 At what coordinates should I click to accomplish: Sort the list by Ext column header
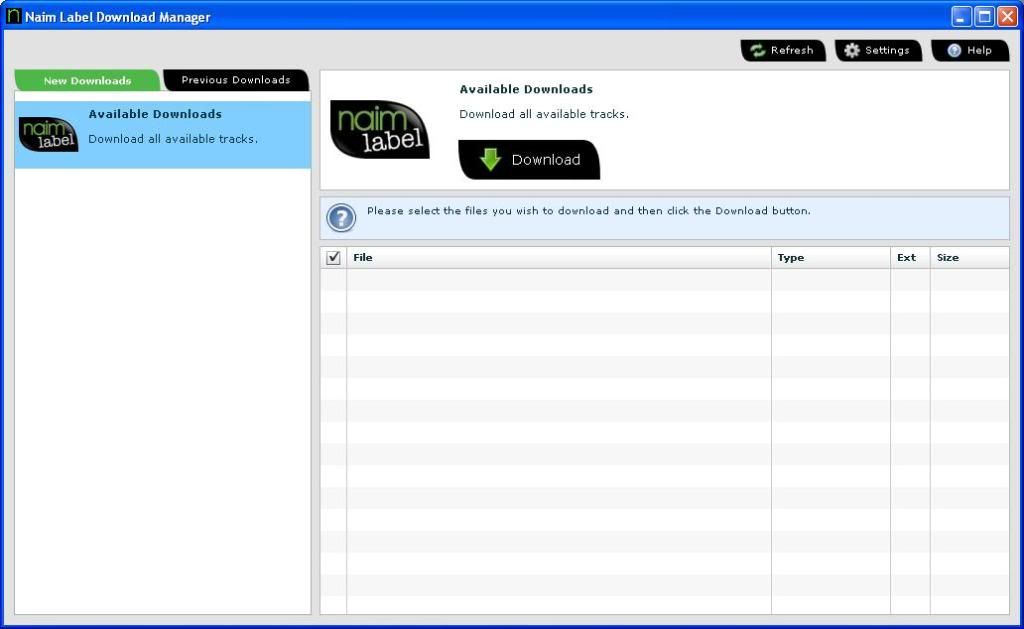coord(910,257)
